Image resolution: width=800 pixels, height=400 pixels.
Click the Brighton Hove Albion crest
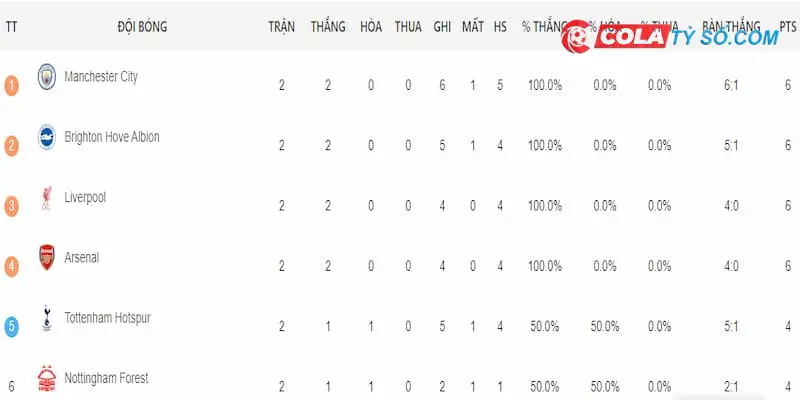click(47, 137)
